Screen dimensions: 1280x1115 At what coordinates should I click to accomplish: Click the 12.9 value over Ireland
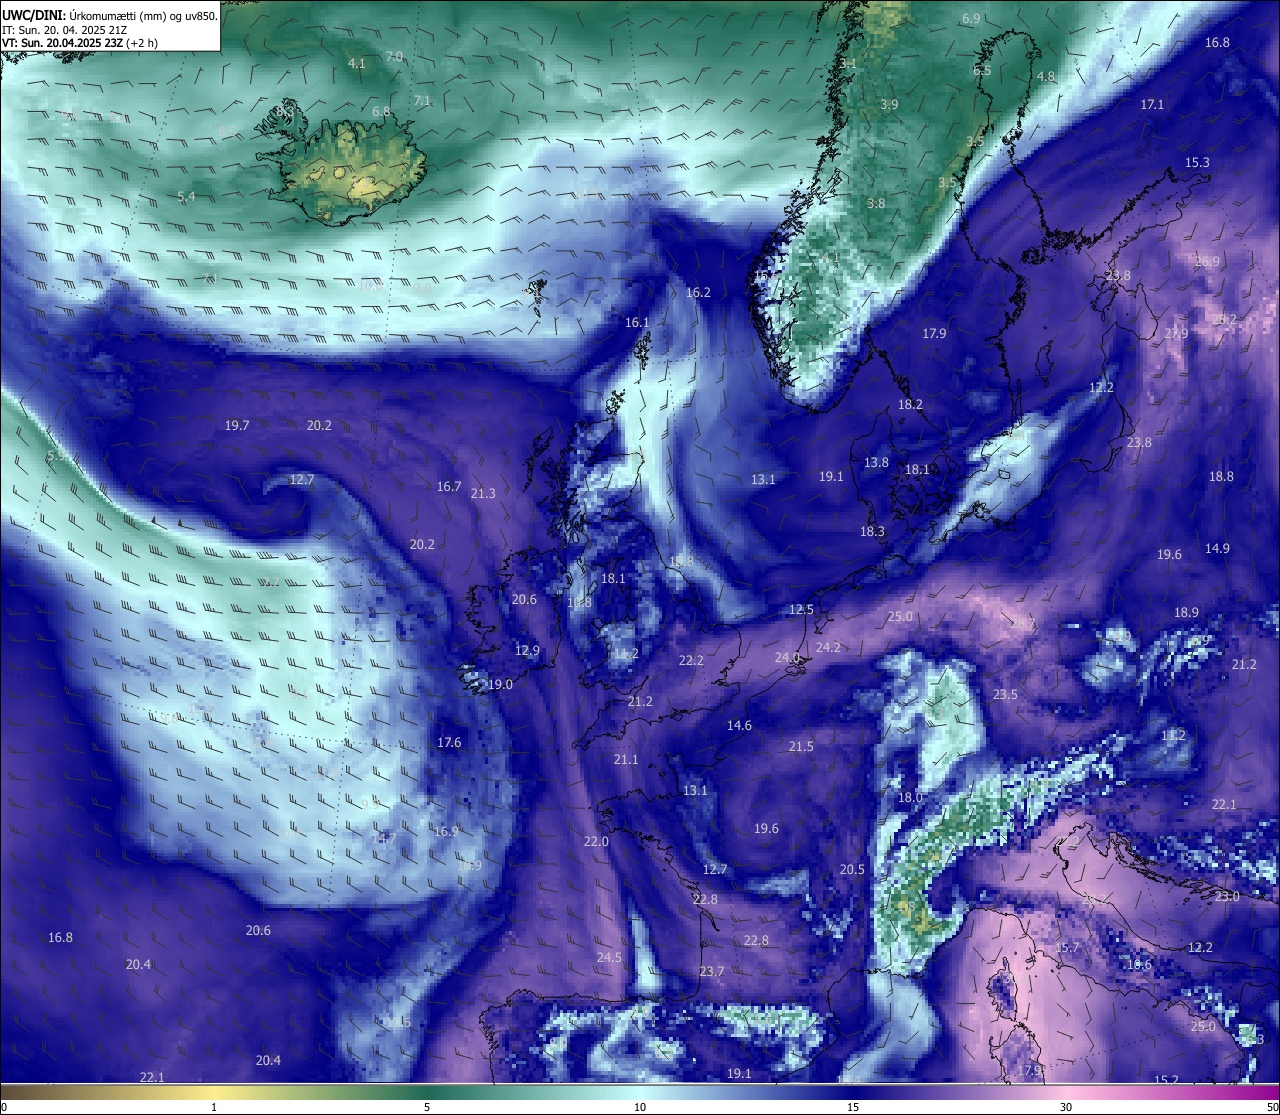(x=527, y=651)
